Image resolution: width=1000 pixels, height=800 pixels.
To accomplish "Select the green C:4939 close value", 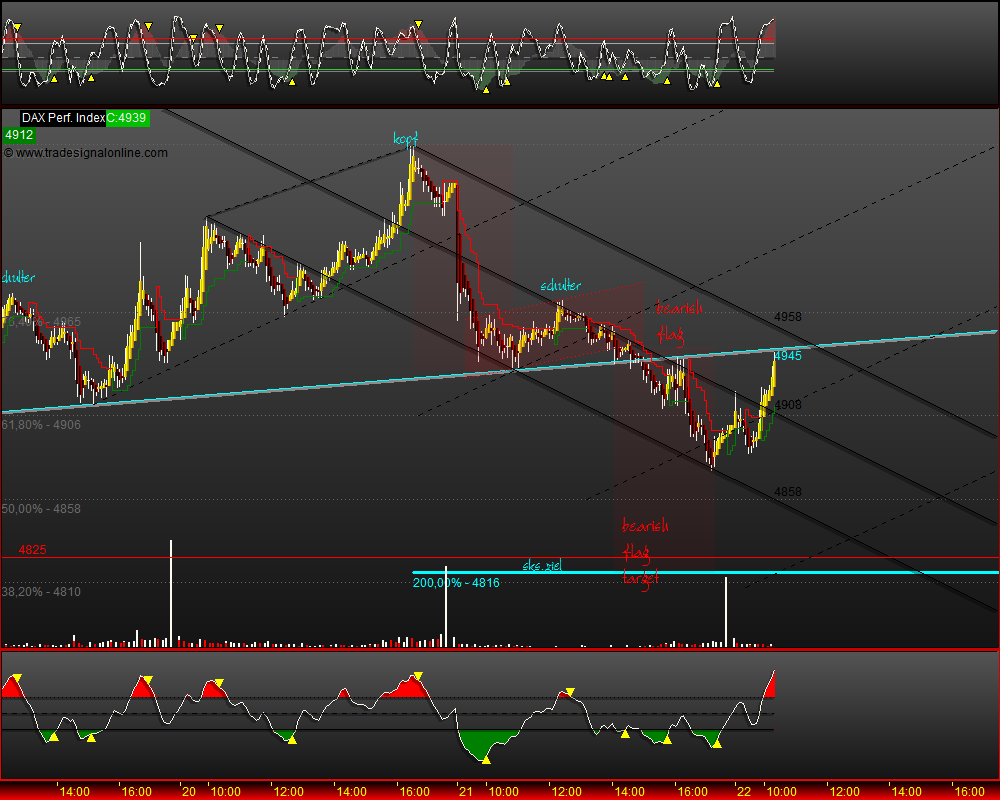I will (x=128, y=118).
